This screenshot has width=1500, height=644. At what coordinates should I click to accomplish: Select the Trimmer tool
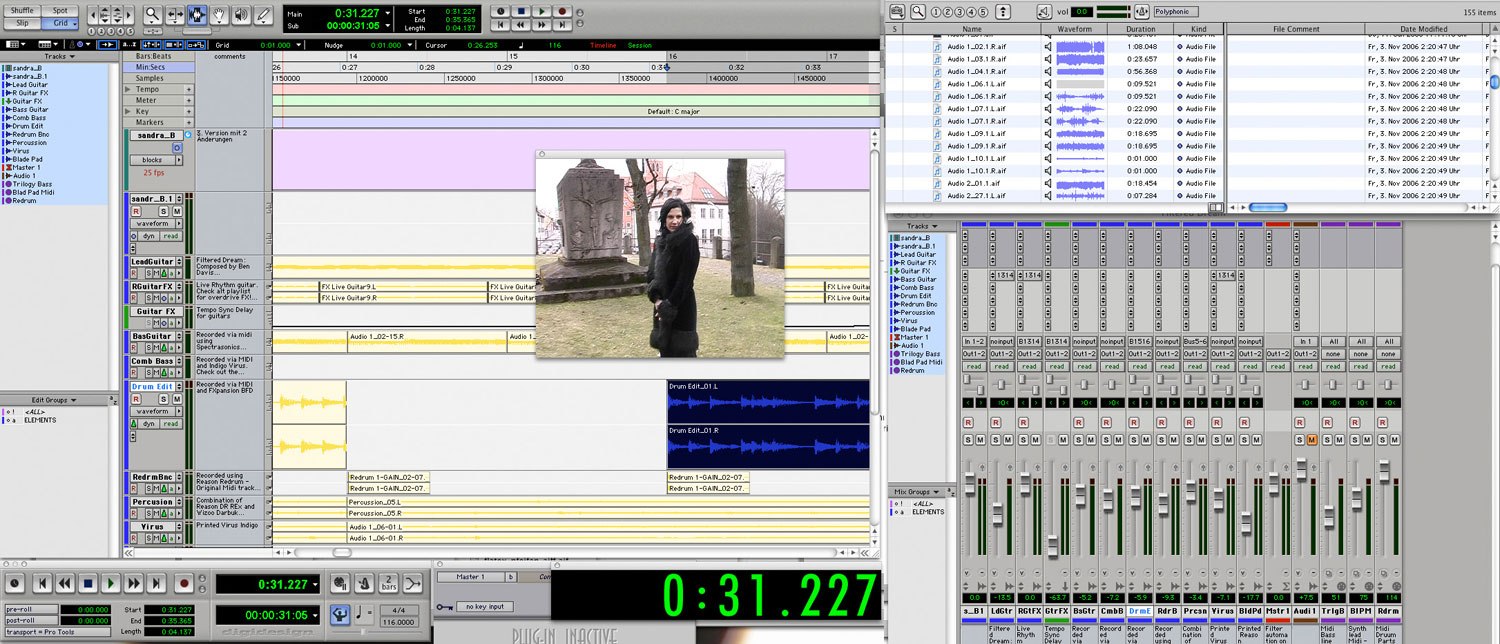pos(175,15)
